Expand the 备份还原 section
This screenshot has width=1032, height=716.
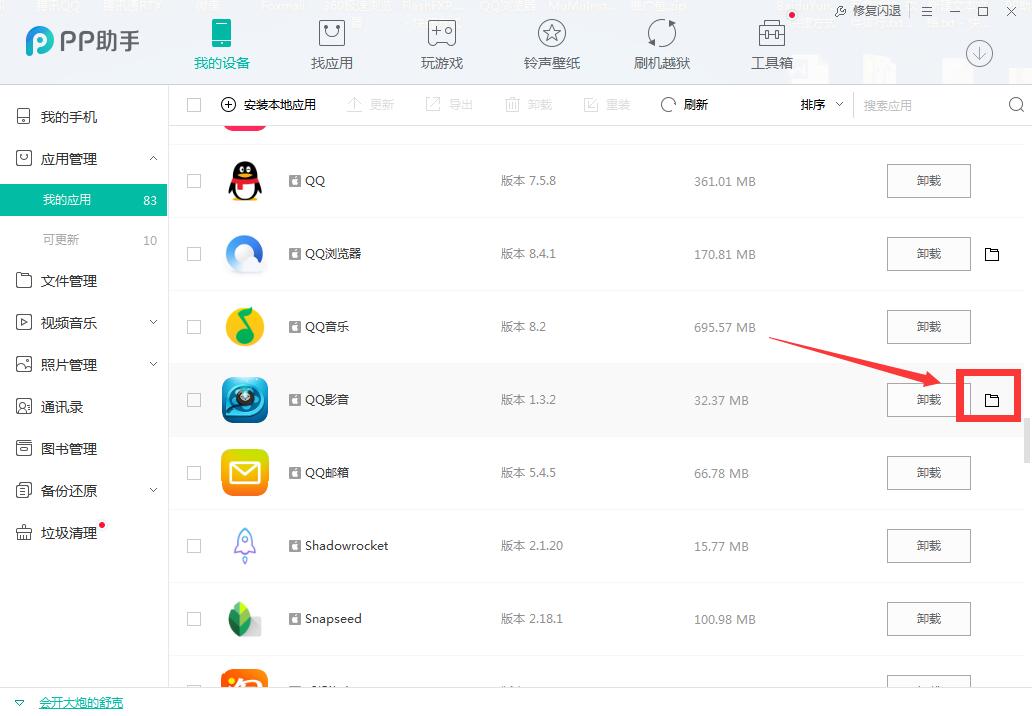tap(153, 490)
